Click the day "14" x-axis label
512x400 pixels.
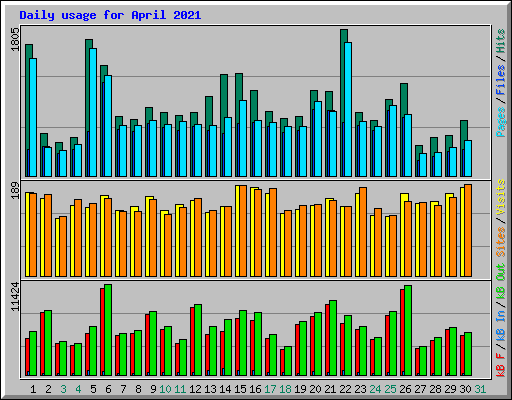coord(225,389)
